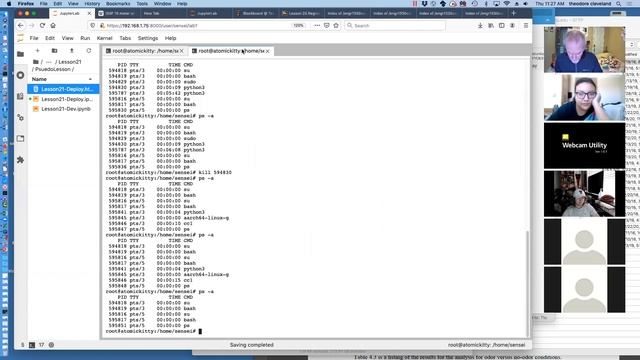Select the Lesson21-Dev.ipynb notebook
Image resolution: width=640 pixels, height=360 pixels.
pyautogui.click(x=63, y=109)
